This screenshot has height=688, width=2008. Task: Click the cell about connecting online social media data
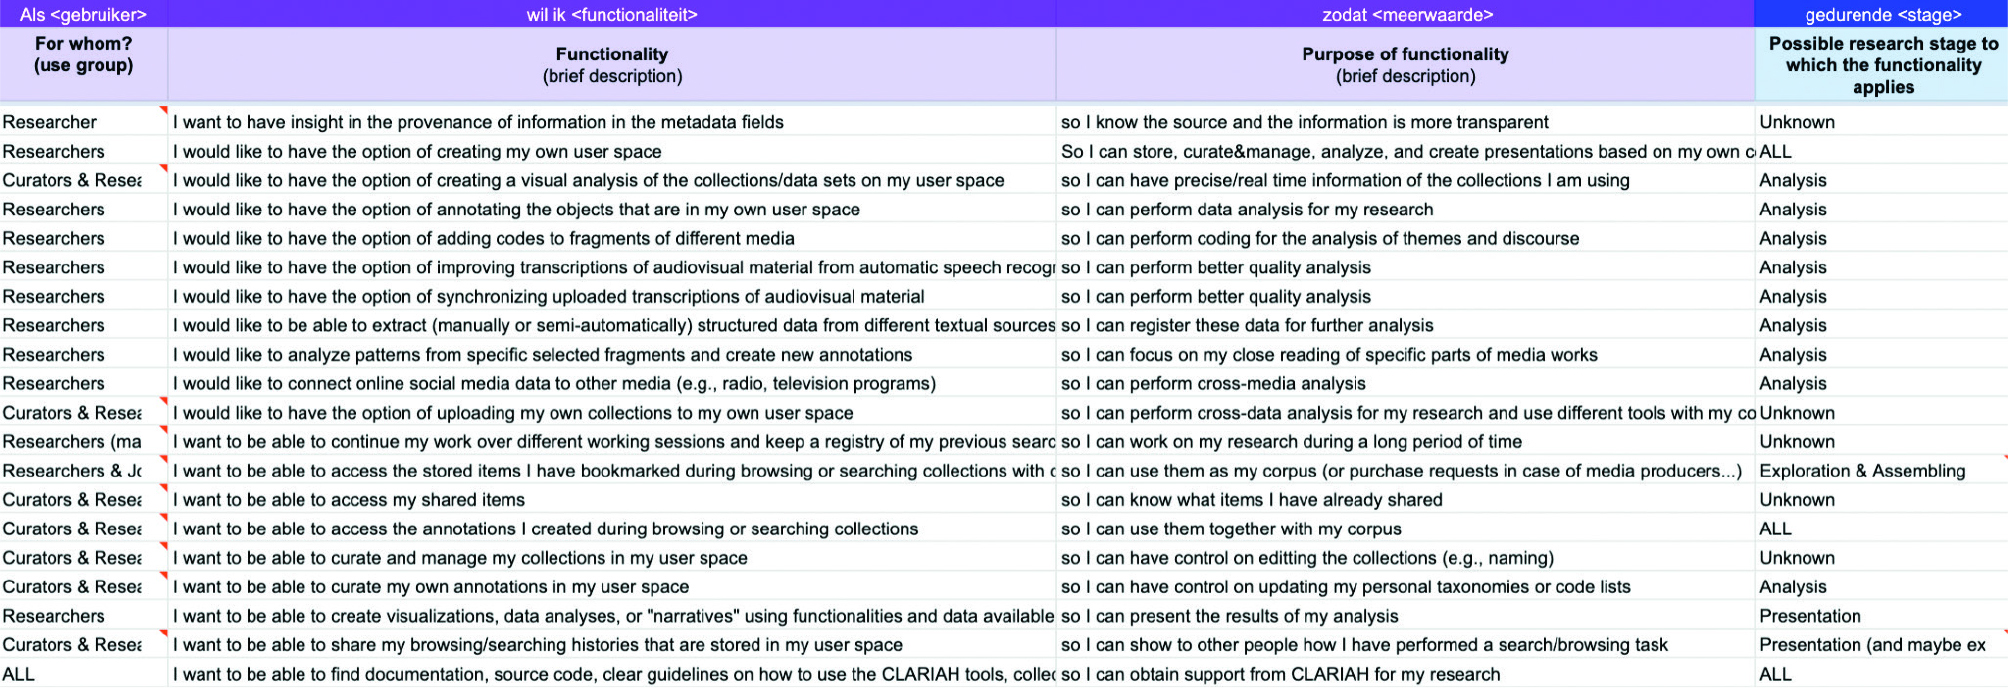click(612, 383)
